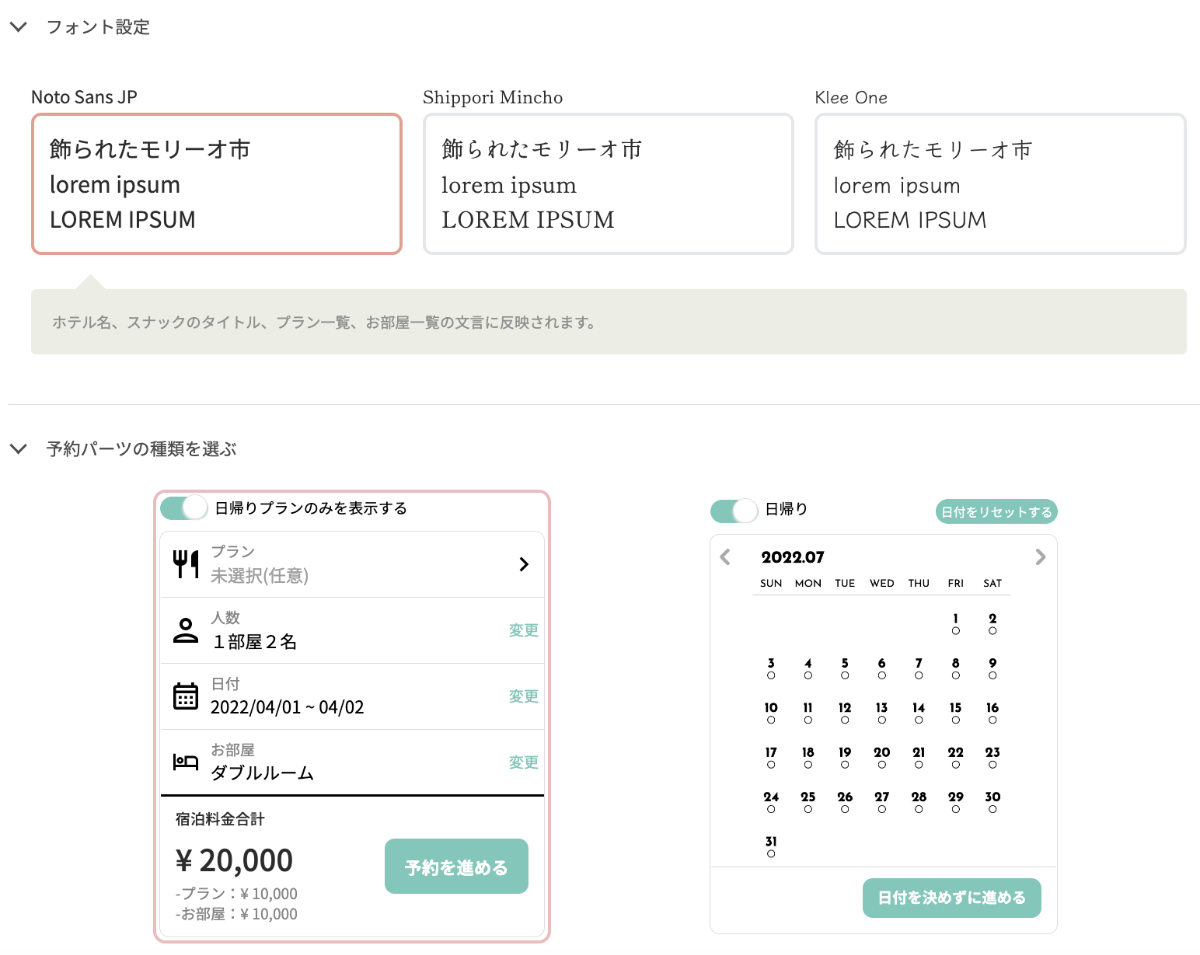
Task: Select July 15 in the calendar
Action: (955, 712)
